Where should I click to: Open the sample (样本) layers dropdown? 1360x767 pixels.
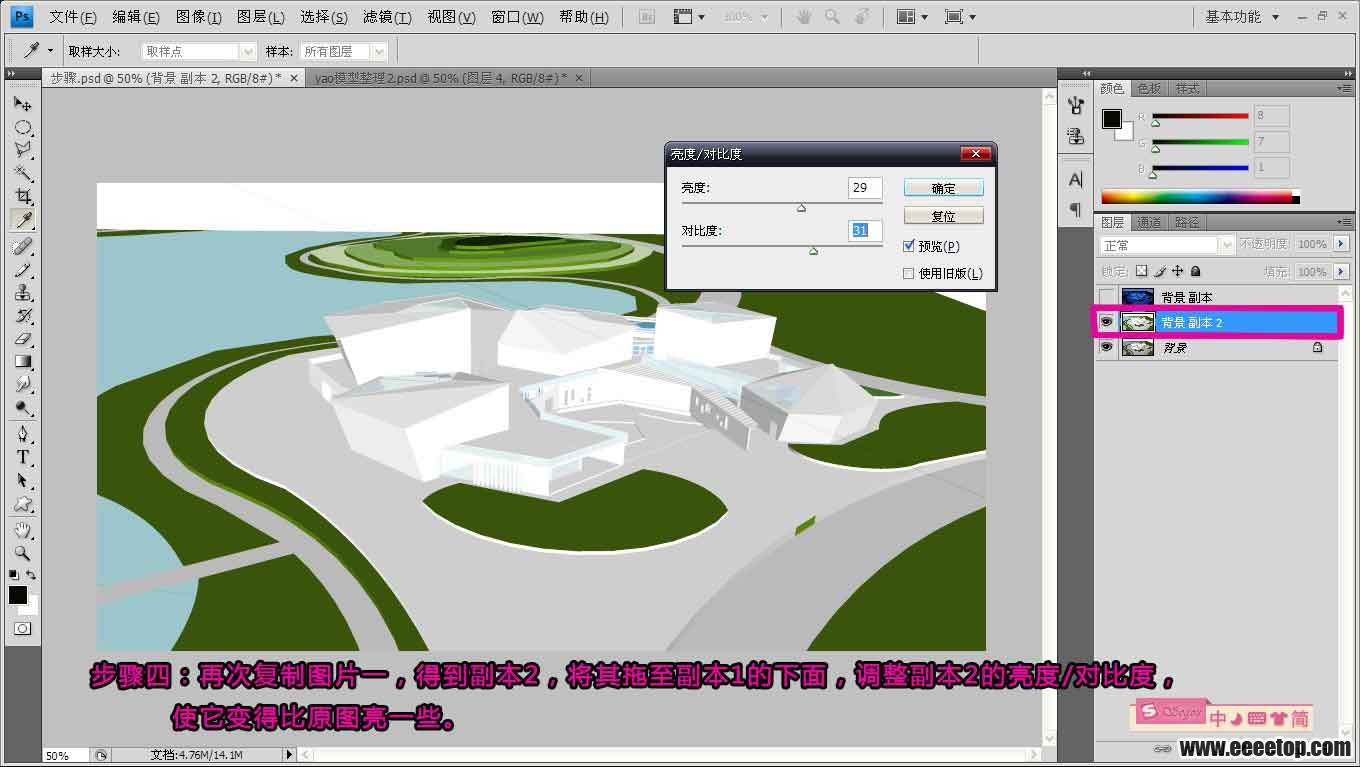click(343, 51)
